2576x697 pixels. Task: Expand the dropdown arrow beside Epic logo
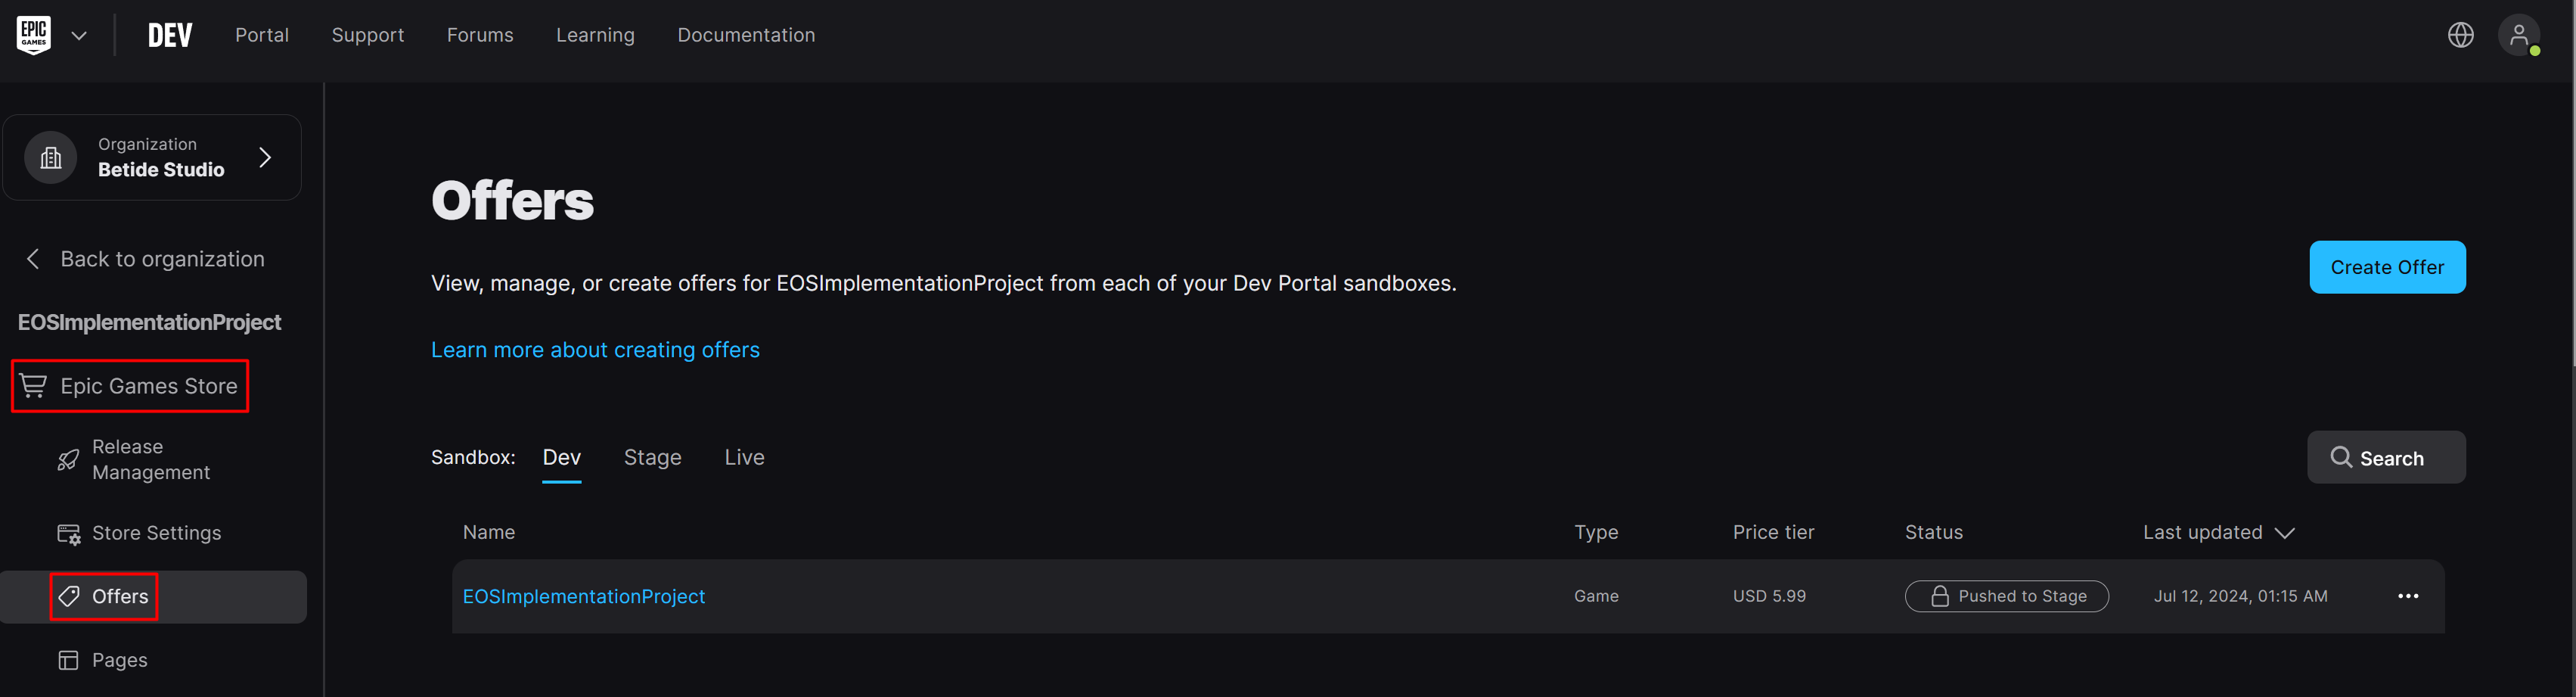(79, 36)
